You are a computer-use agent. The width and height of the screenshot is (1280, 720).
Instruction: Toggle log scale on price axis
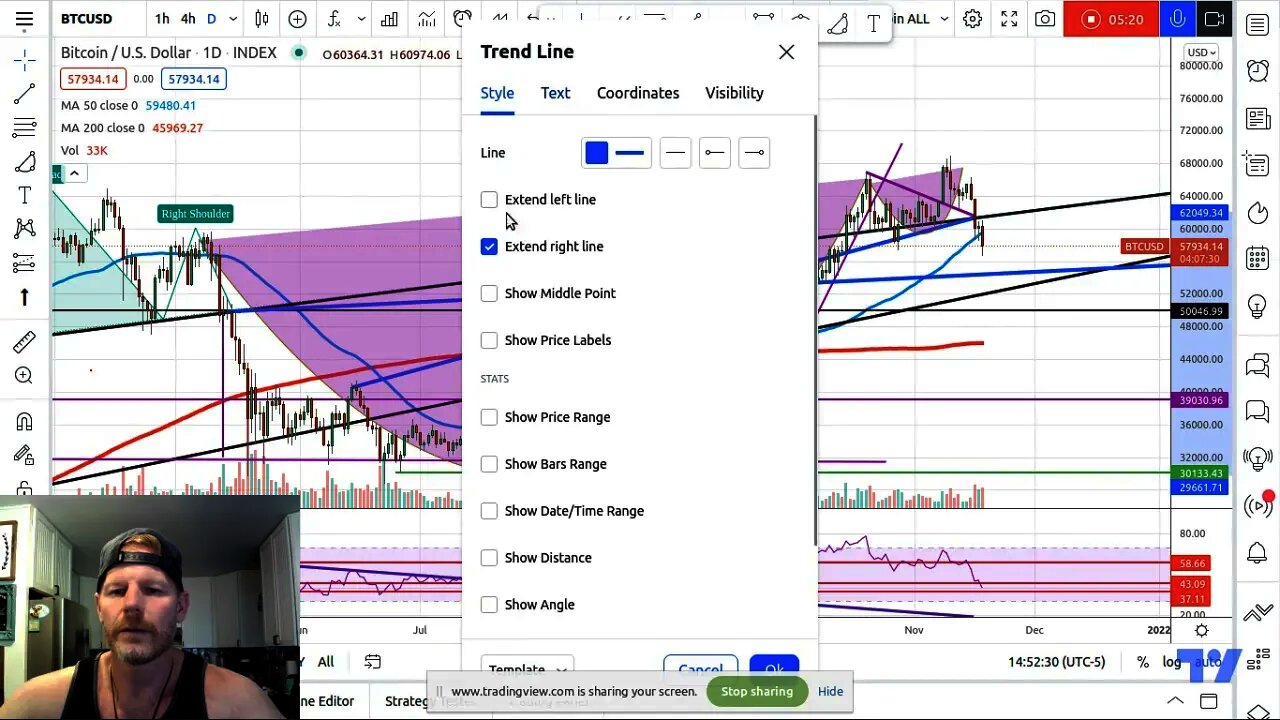click(1172, 662)
